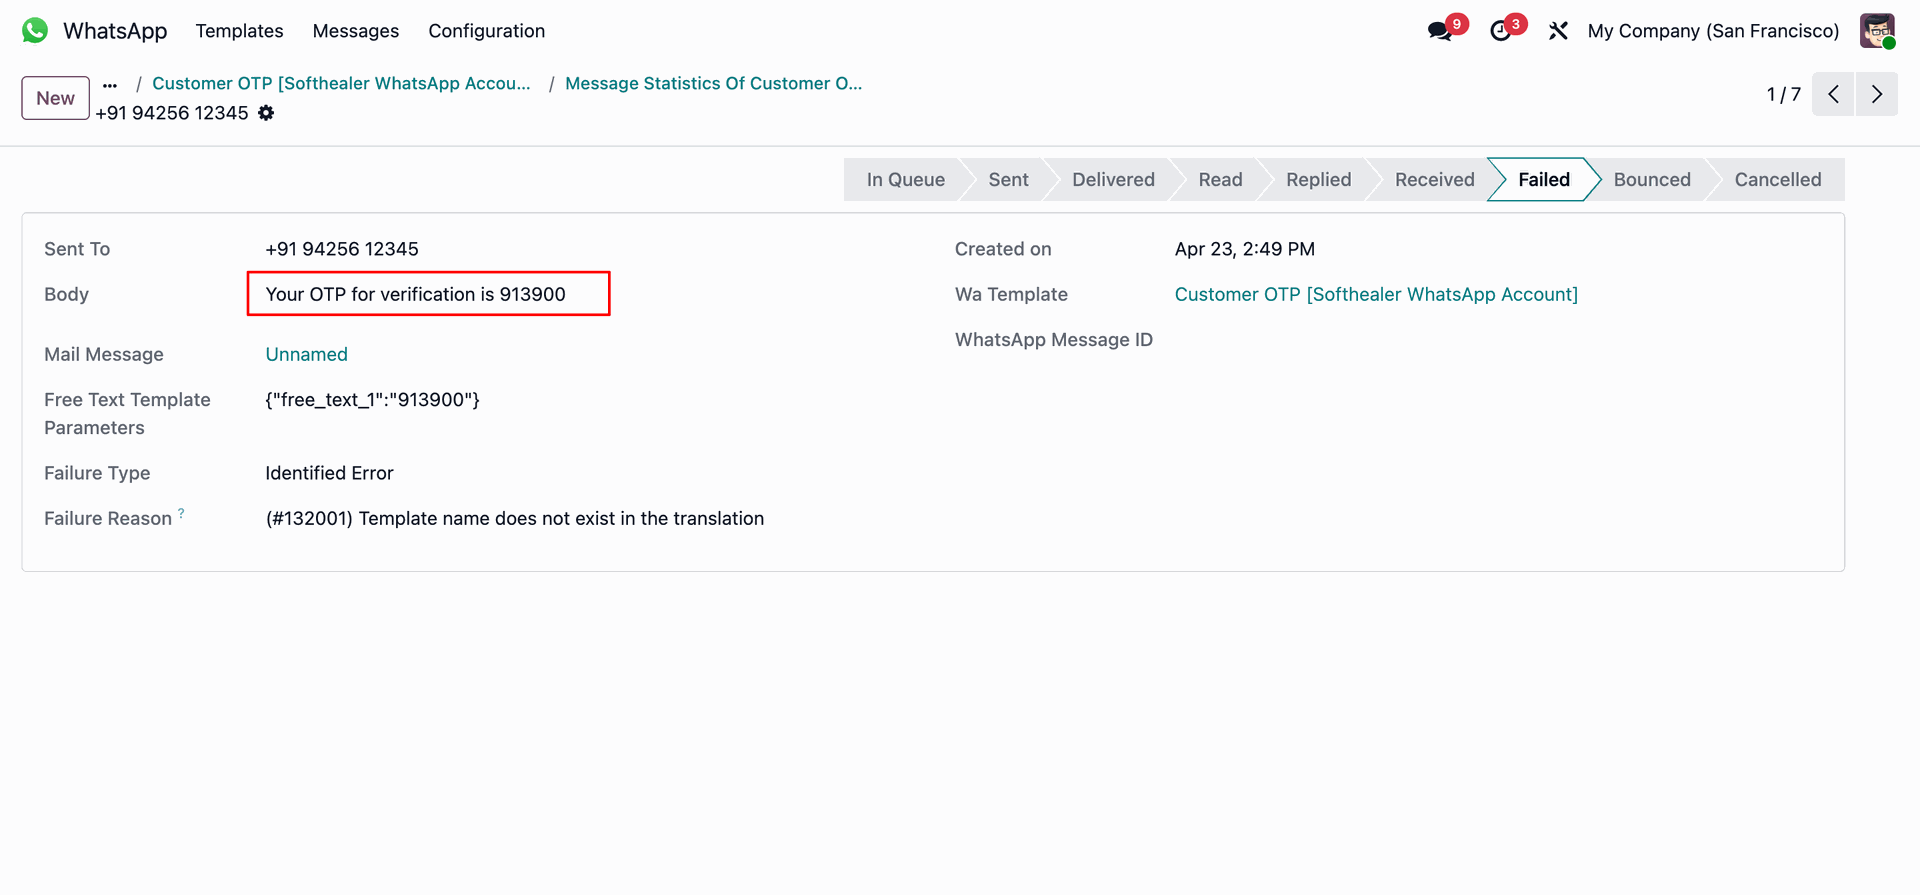Open the user avatar menu
This screenshot has height=895, width=1920.
coord(1877,31)
